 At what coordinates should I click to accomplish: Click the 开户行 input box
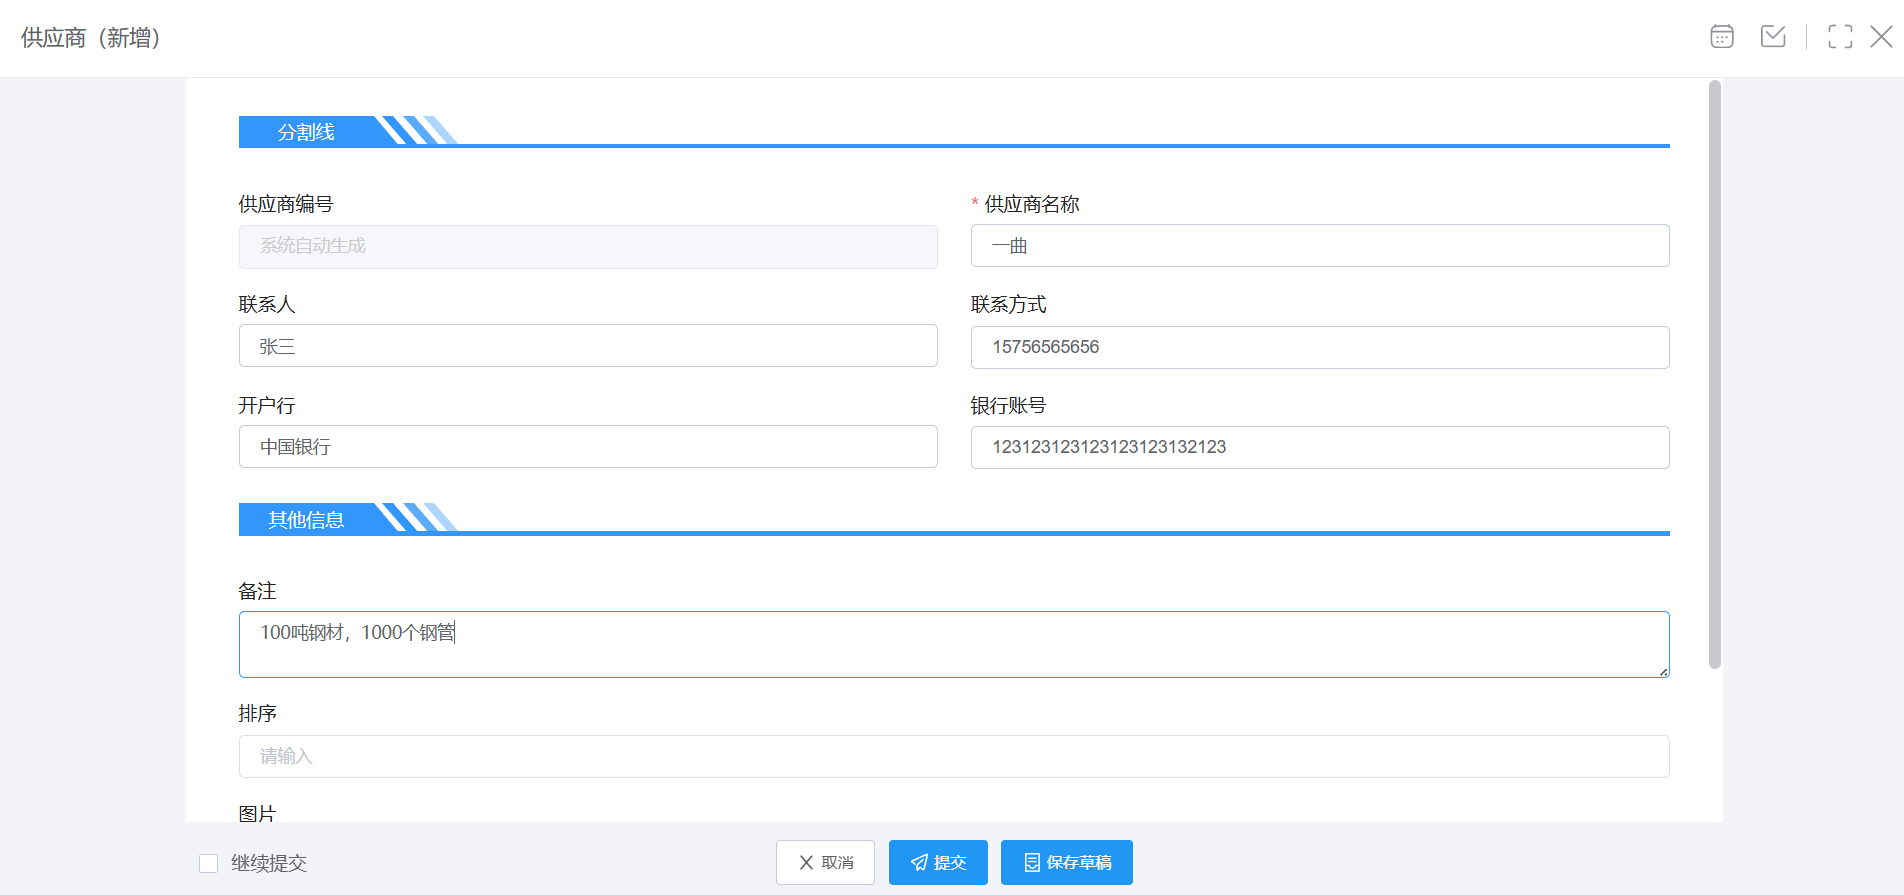click(588, 447)
